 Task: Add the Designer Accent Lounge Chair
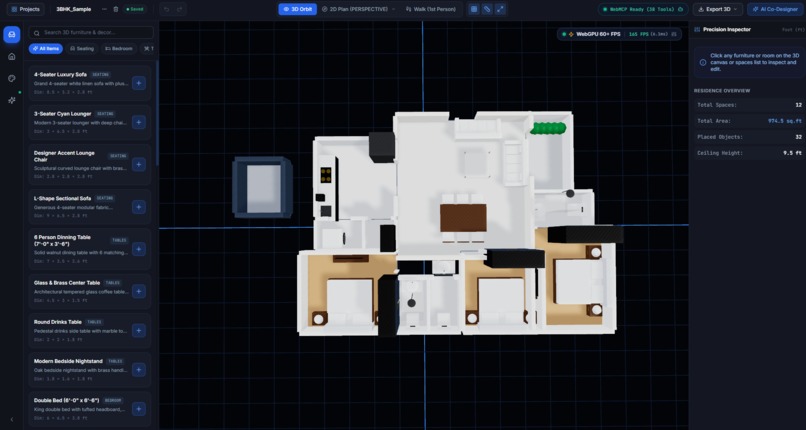(x=138, y=164)
